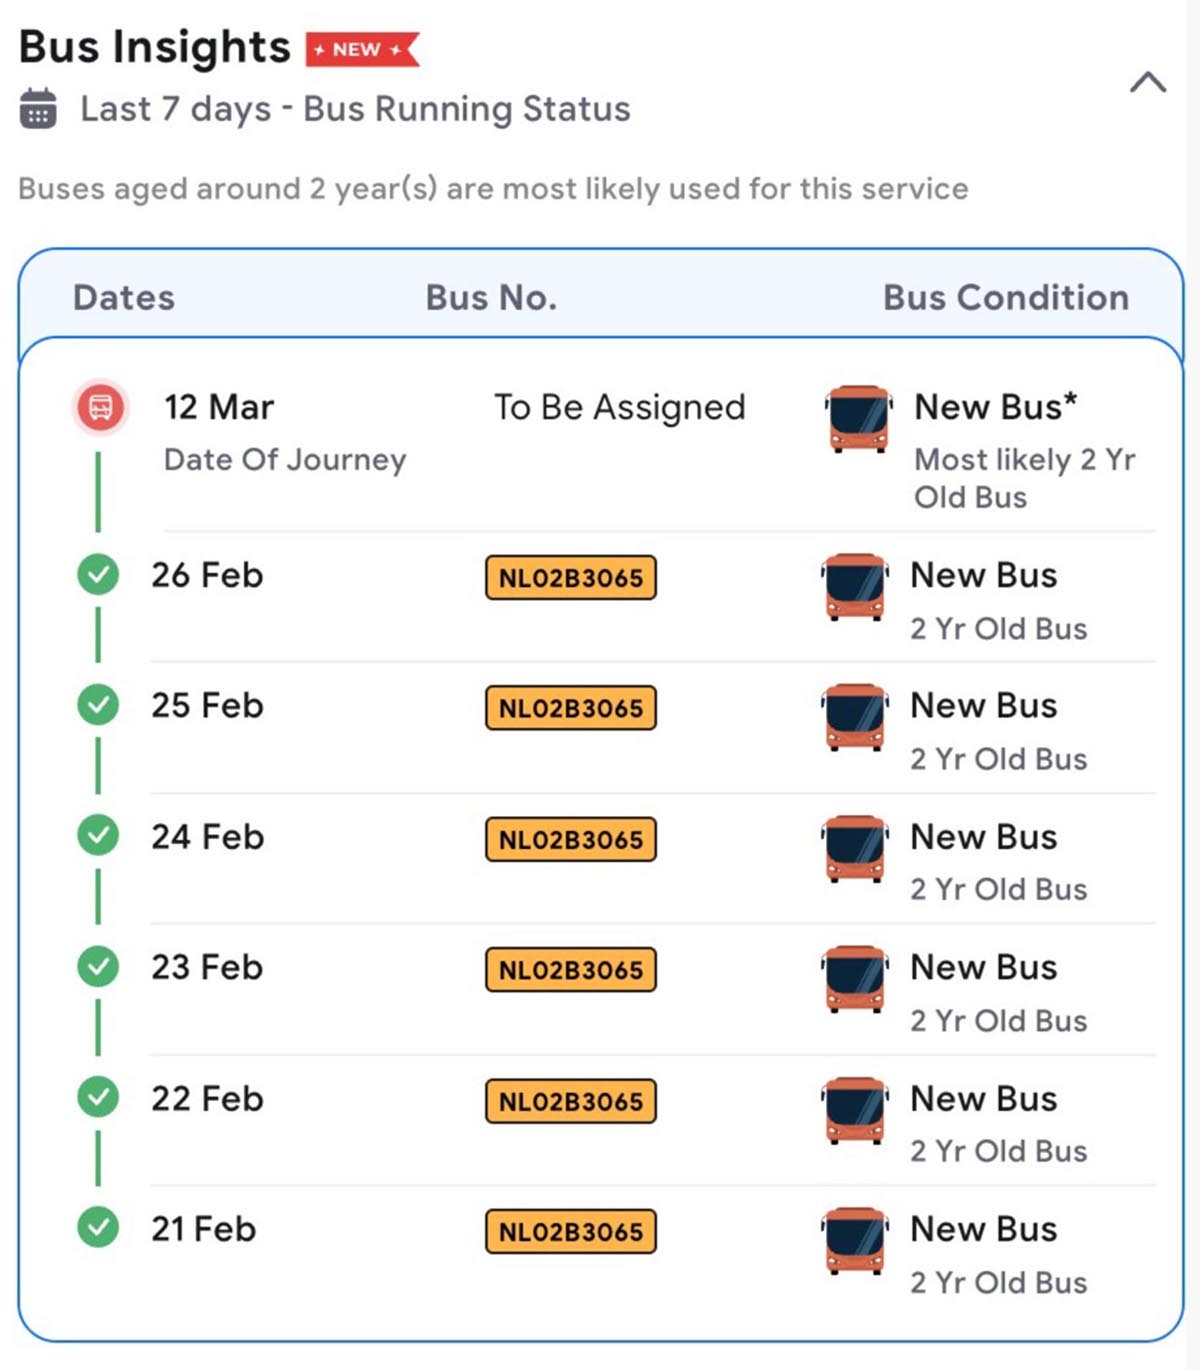
Task: Click bus number NL02B3065 for 22 Feb
Action: pyautogui.click(x=571, y=1101)
